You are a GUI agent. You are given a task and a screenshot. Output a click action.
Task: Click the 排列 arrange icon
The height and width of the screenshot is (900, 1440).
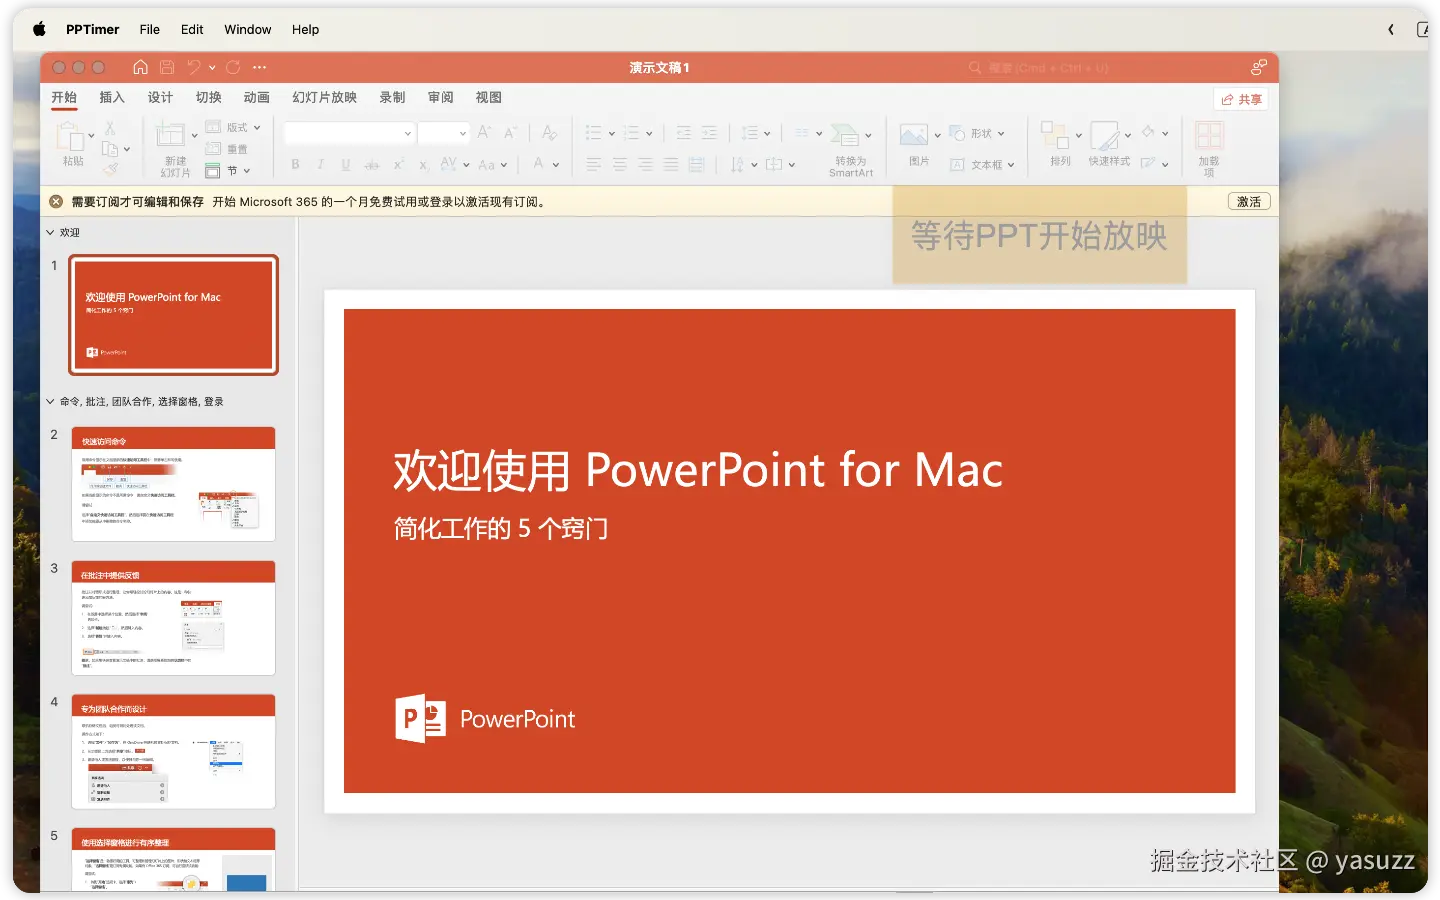pos(1054,135)
